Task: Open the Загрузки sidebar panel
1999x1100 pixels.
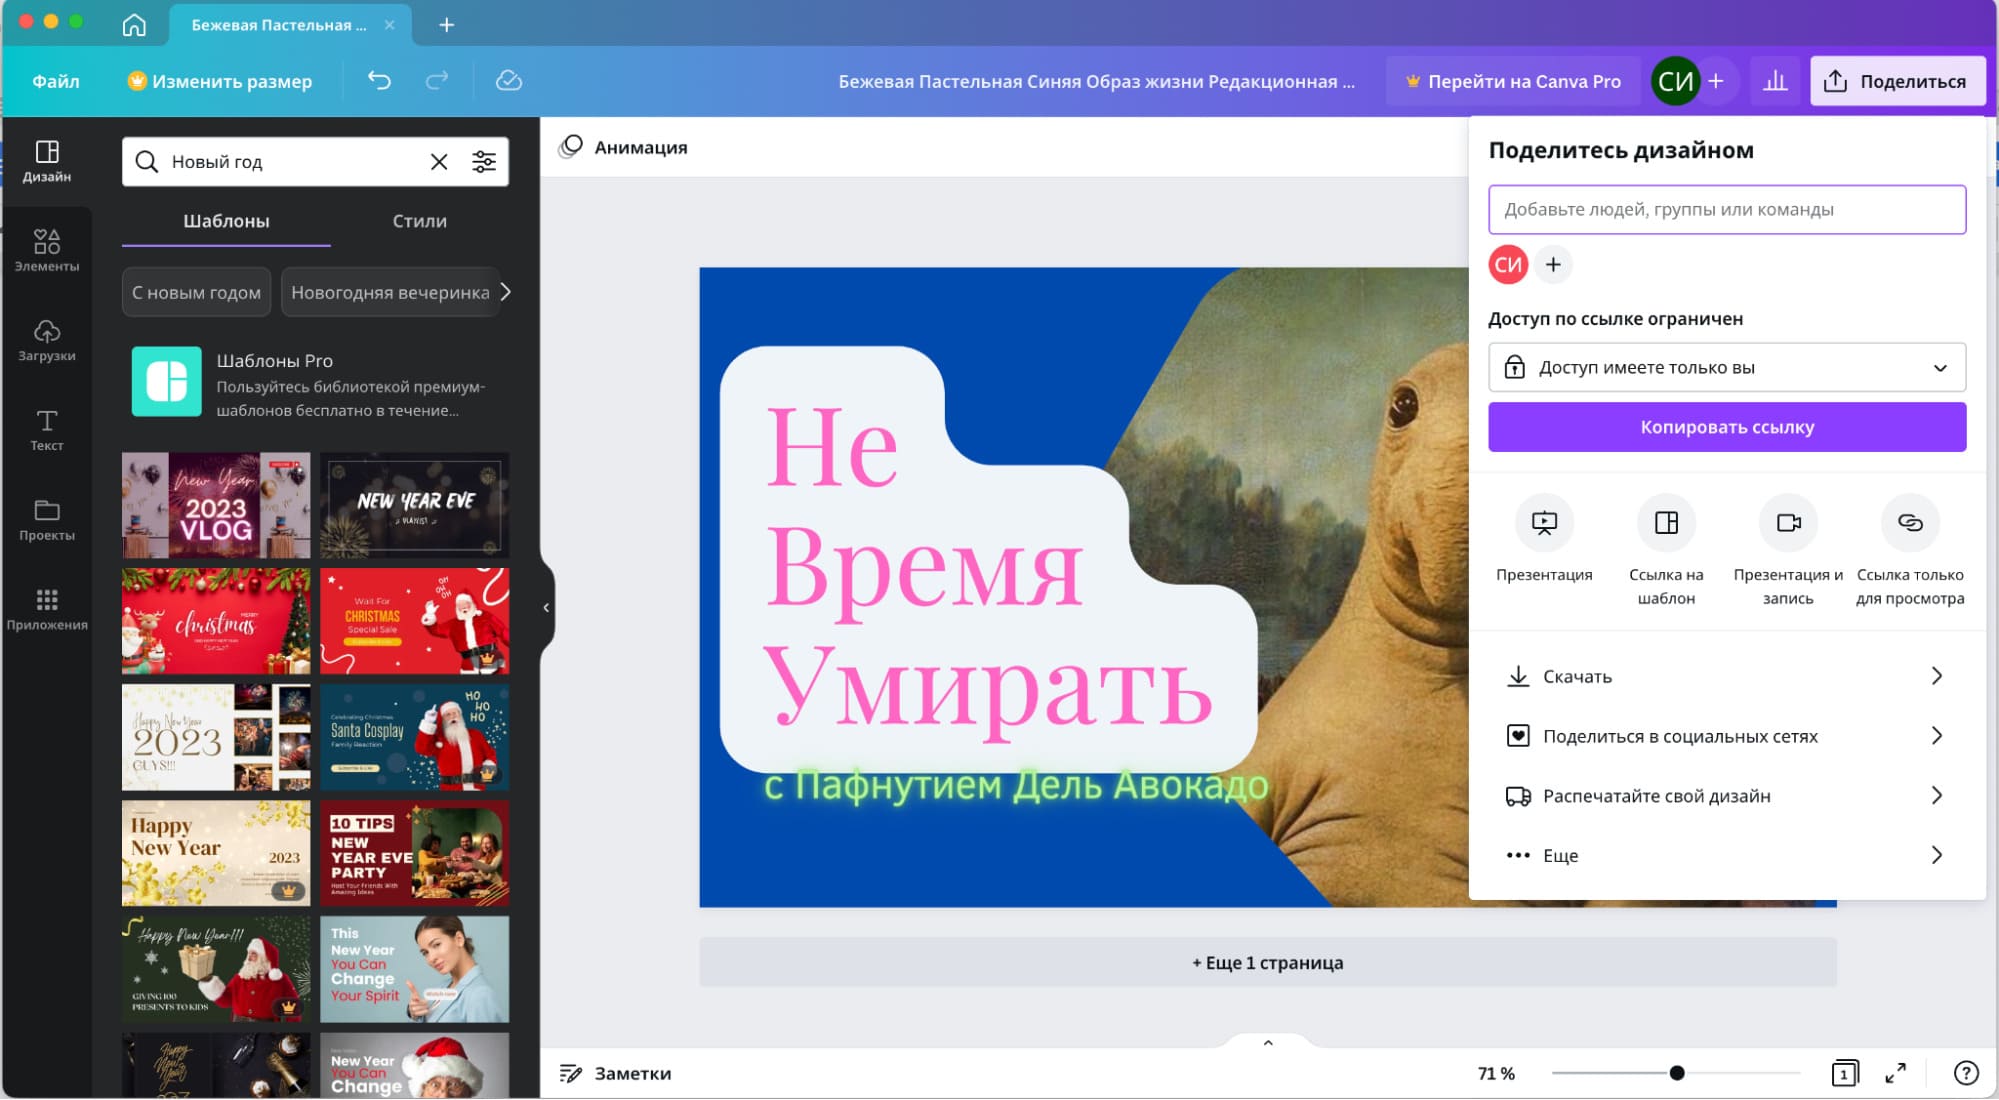Action: click(47, 340)
